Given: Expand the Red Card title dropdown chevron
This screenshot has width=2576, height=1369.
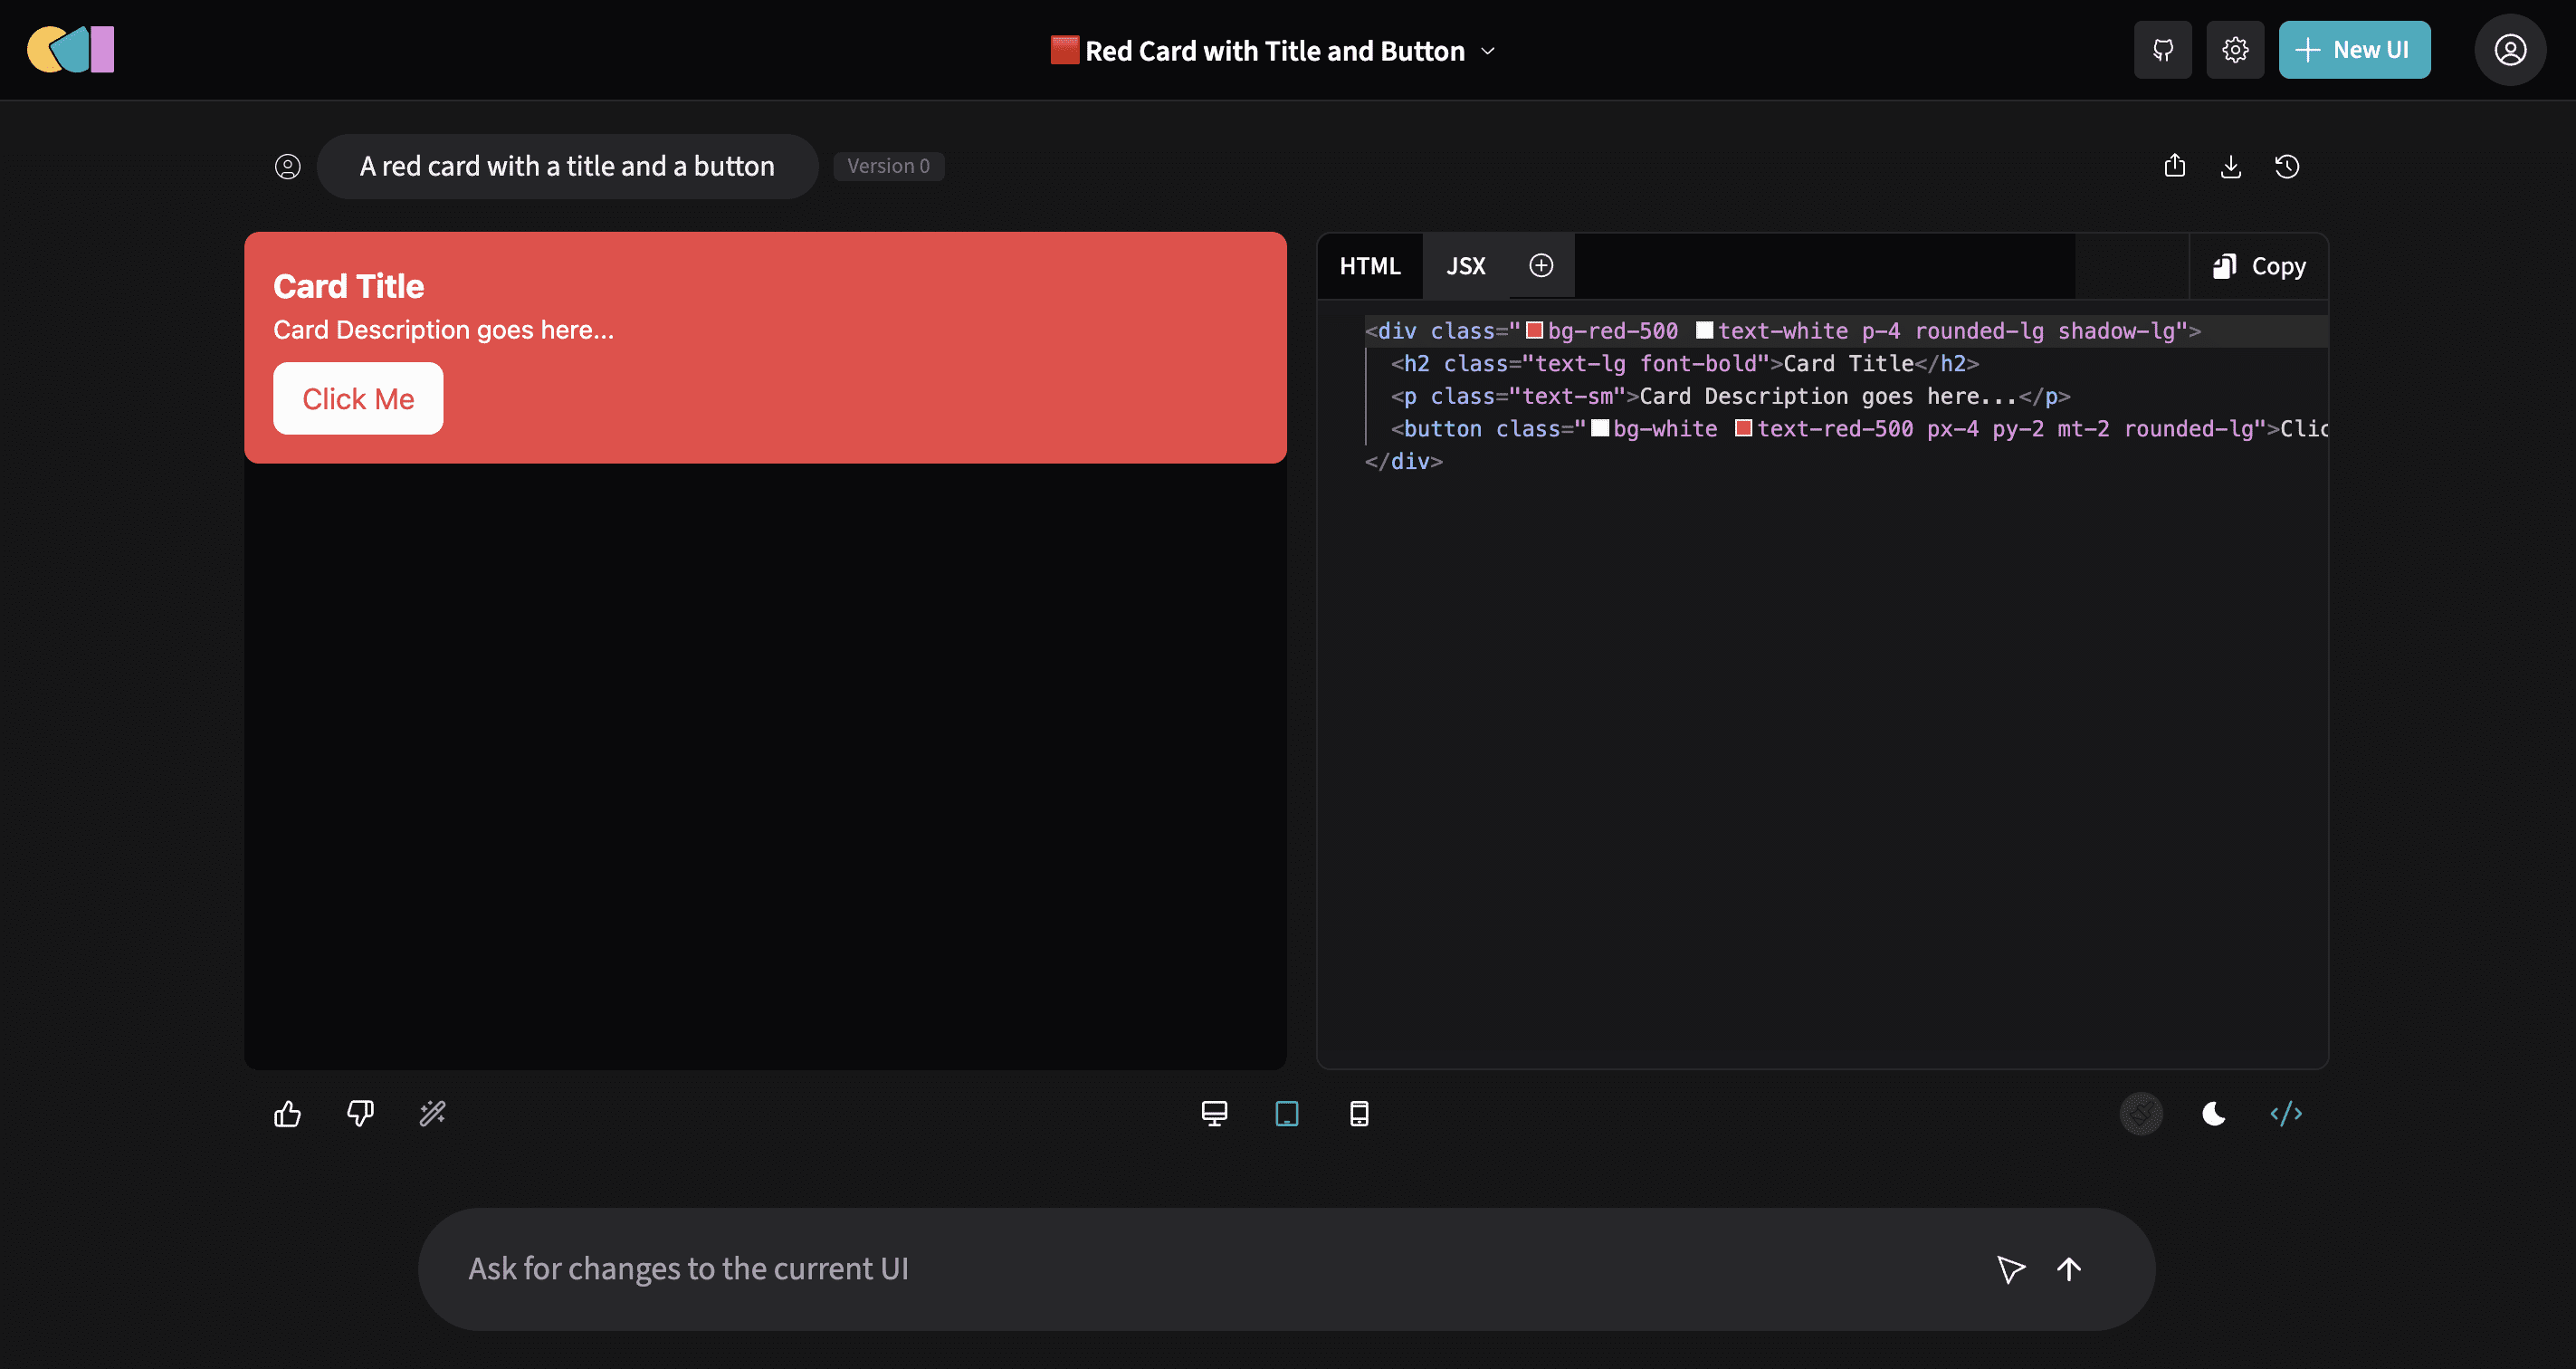Looking at the screenshot, I should tap(1488, 51).
